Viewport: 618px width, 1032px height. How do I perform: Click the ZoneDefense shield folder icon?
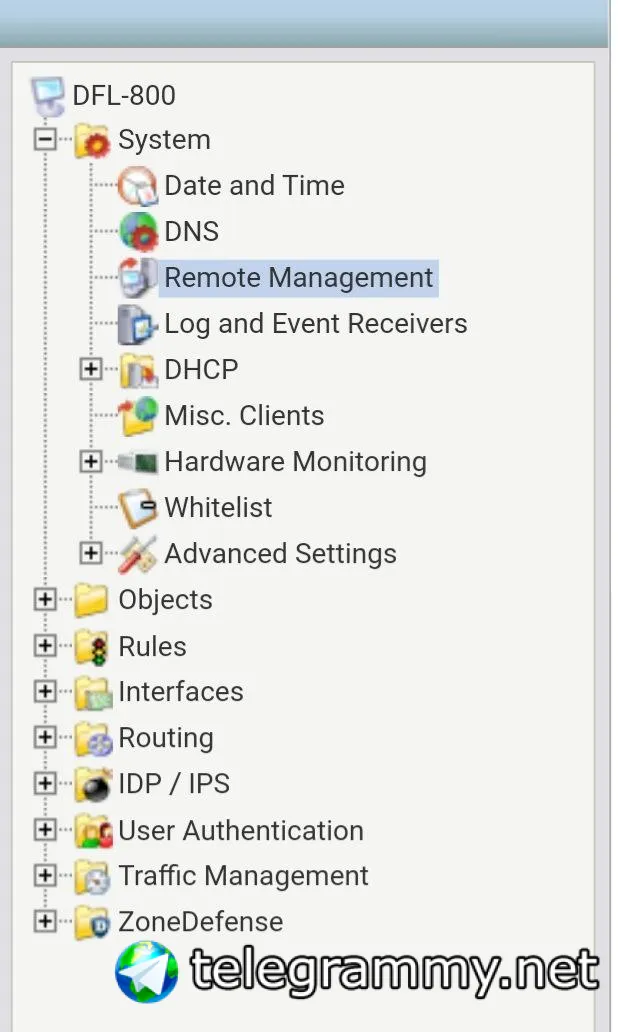click(x=92, y=923)
